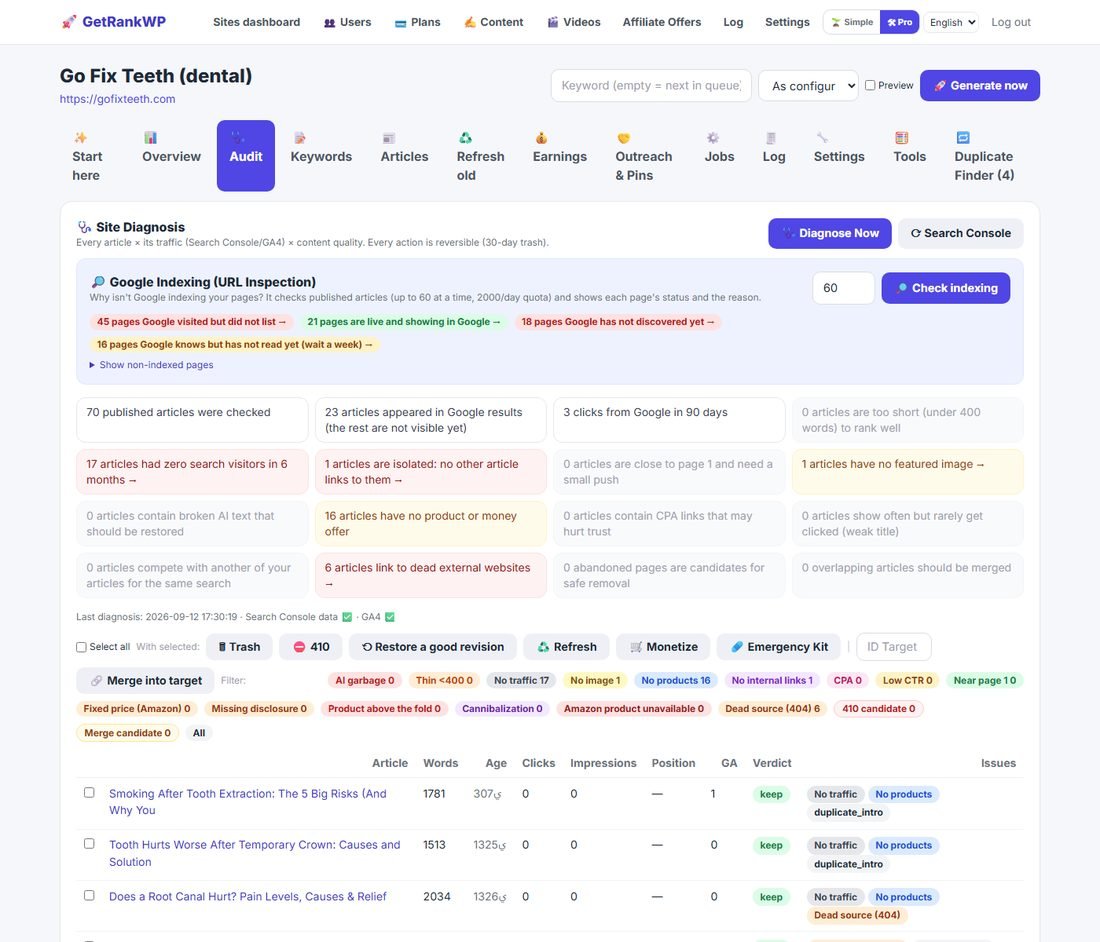
Task: Click the Merge into target button
Action: coord(145,680)
